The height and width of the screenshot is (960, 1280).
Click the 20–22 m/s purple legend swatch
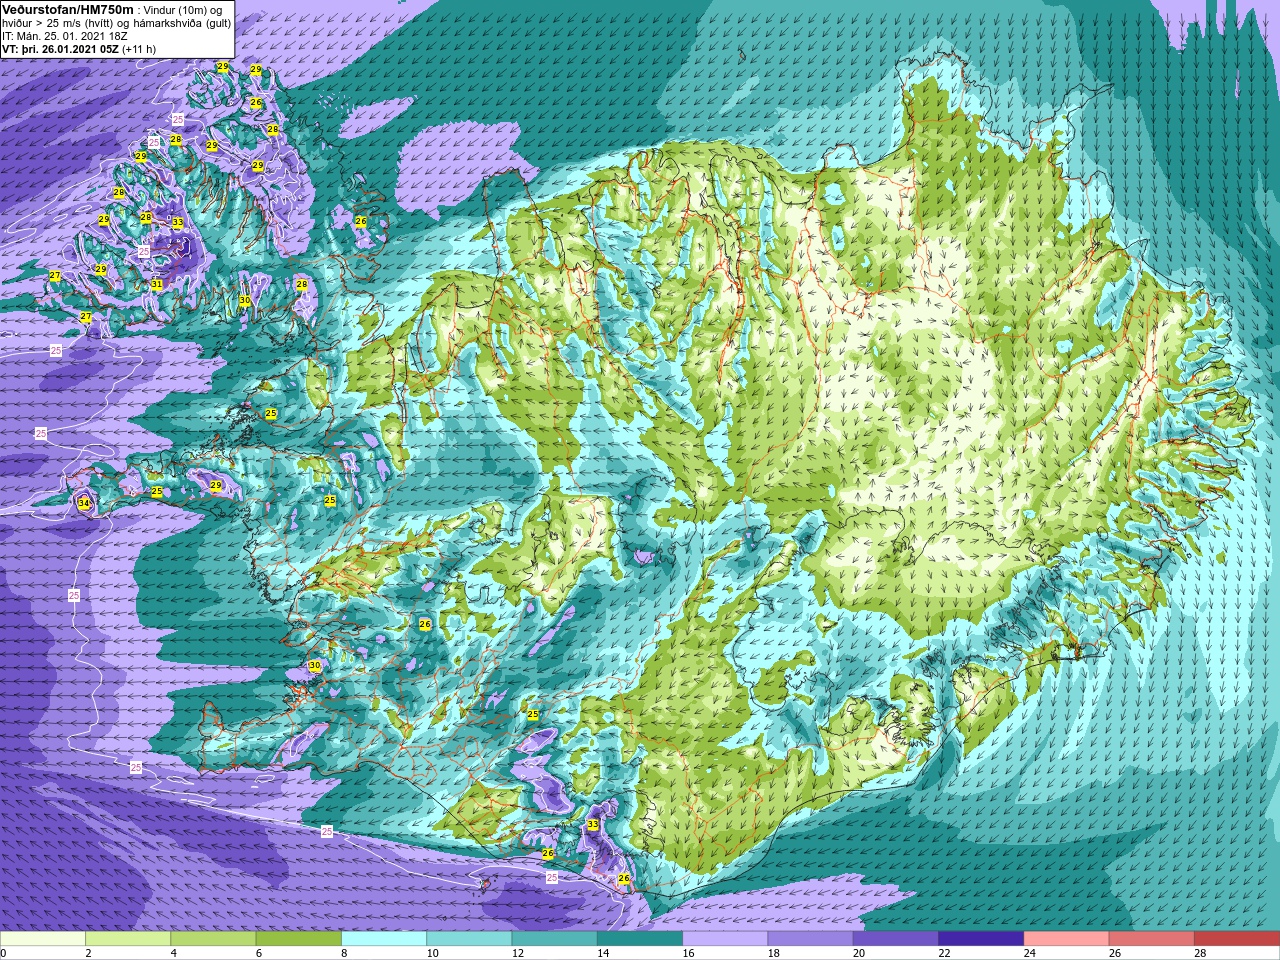coord(896,939)
